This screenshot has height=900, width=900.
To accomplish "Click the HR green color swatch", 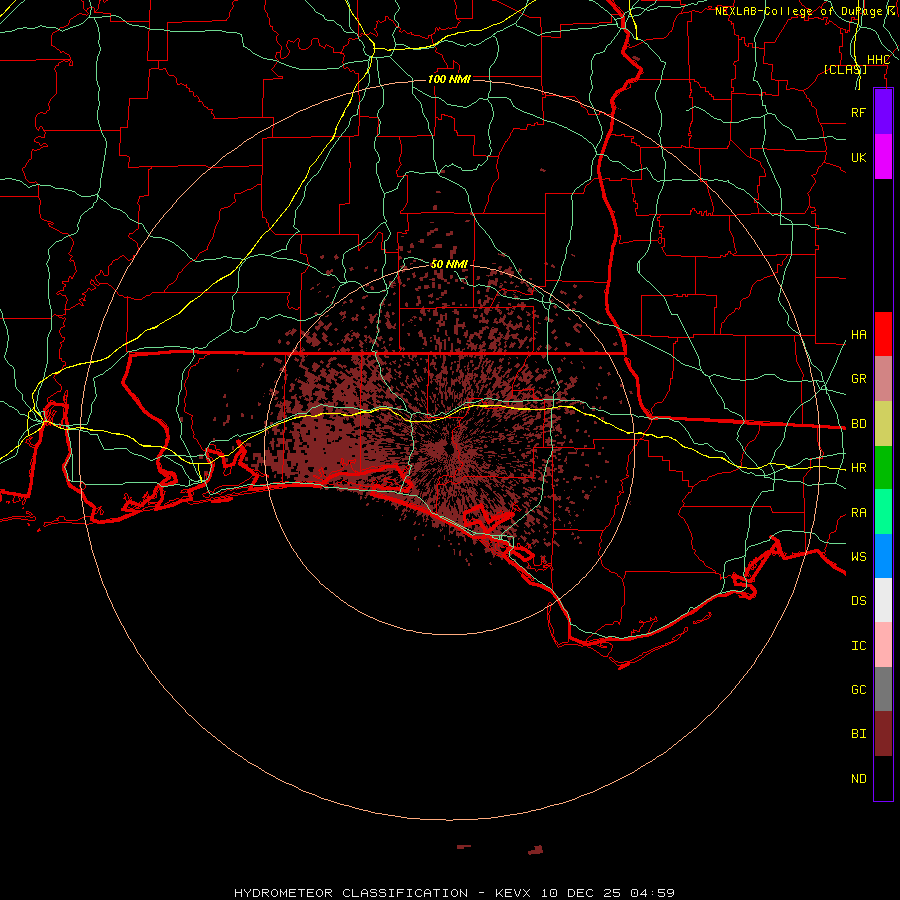I will [883, 468].
